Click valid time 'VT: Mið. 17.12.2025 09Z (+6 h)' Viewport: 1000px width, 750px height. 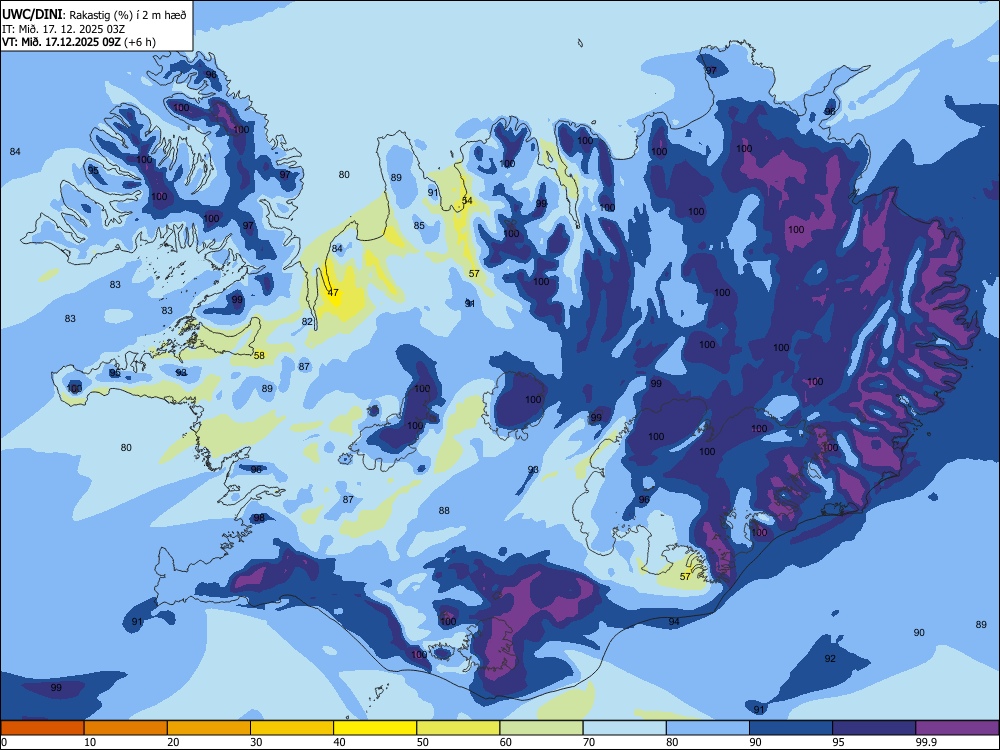coord(78,42)
